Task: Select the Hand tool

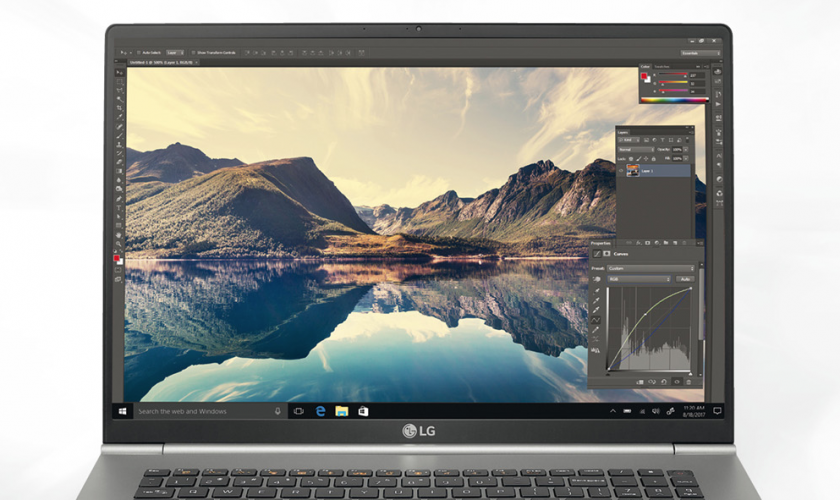Action: click(x=119, y=235)
